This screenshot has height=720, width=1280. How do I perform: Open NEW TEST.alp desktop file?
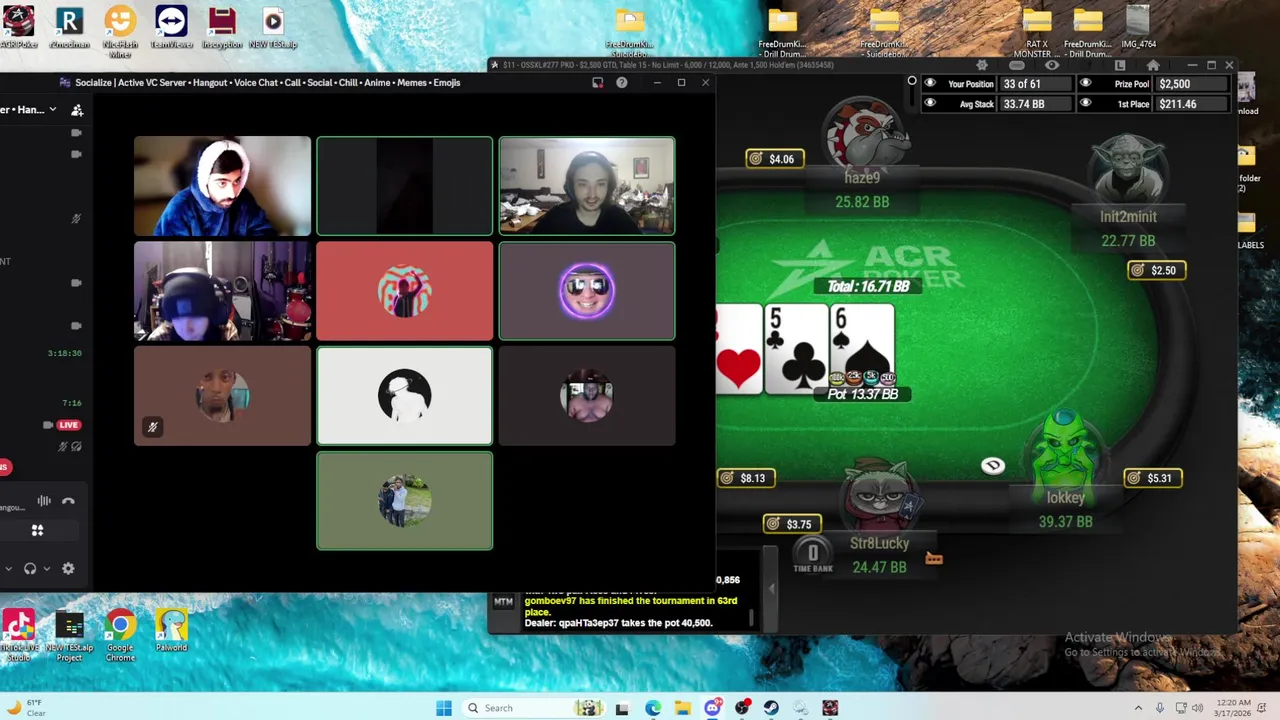click(x=273, y=27)
